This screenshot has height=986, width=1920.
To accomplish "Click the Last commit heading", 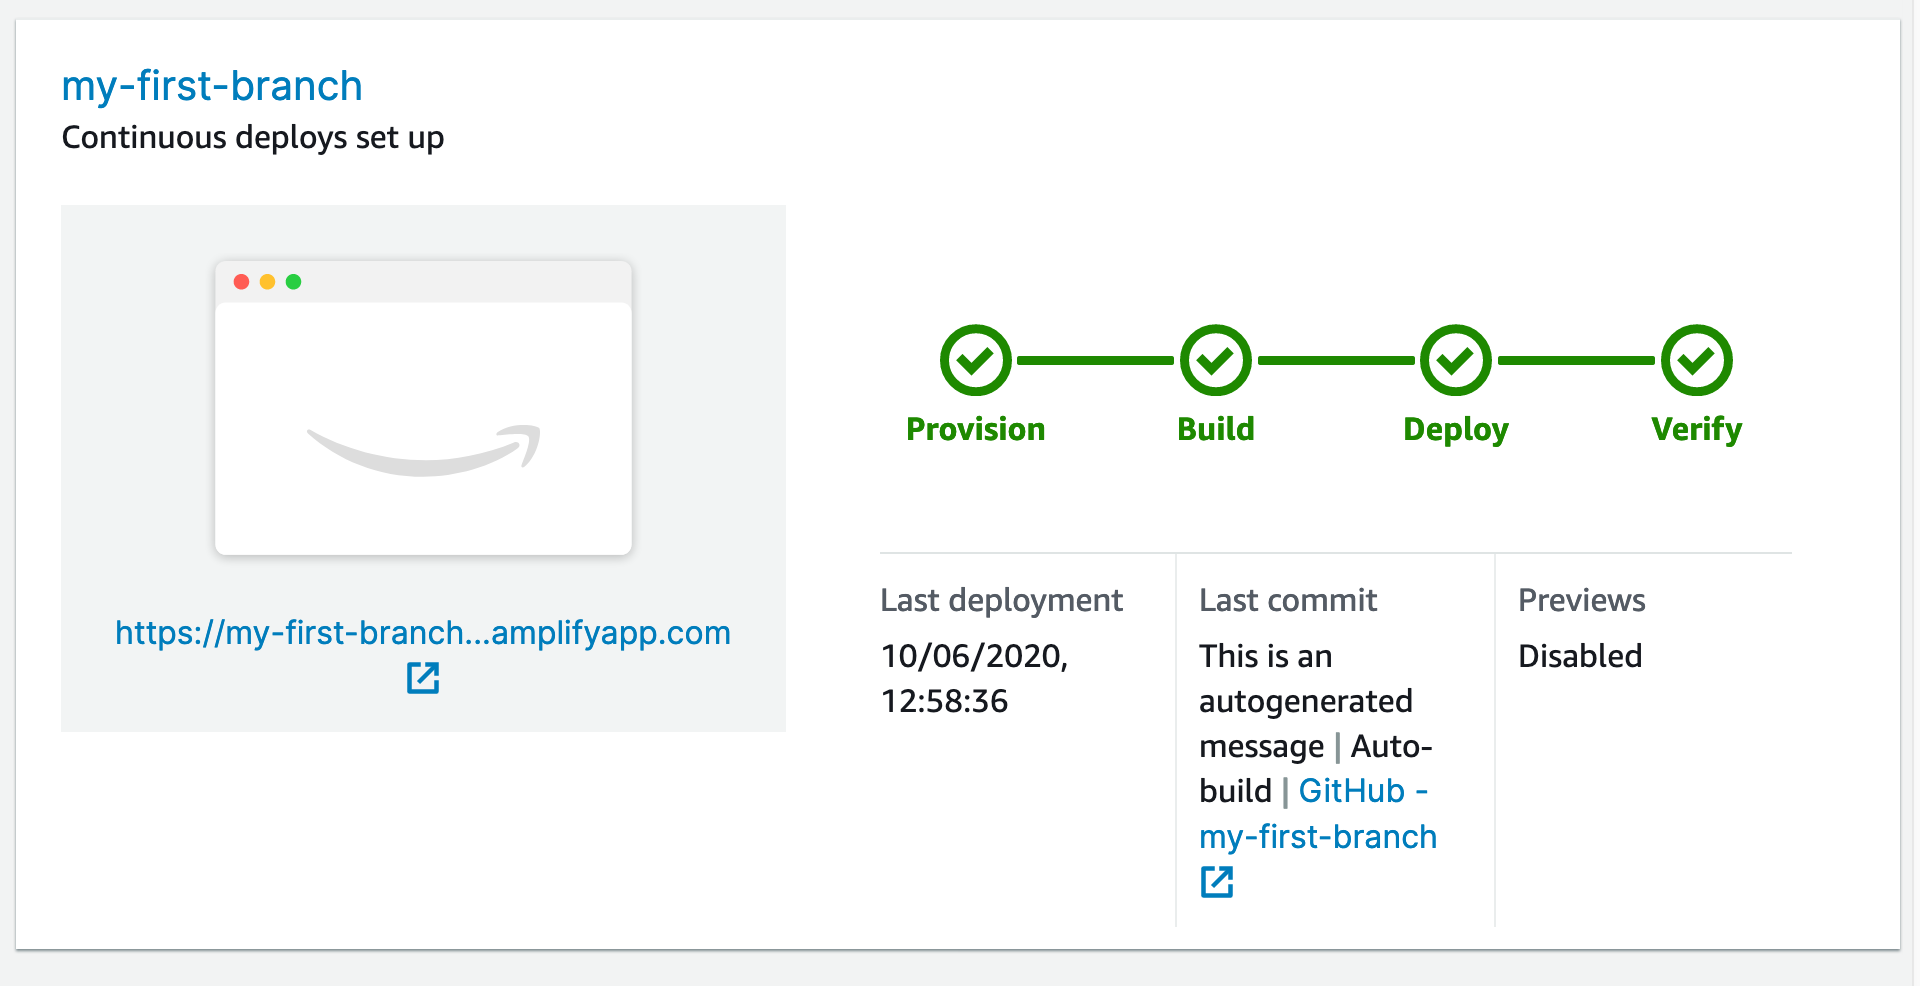I will tap(1288, 600).
